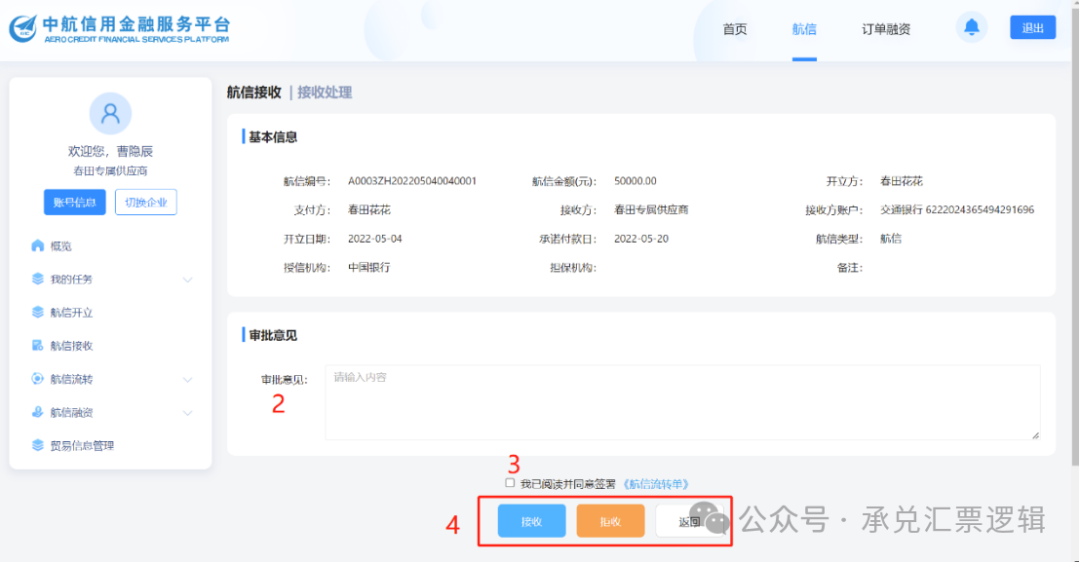Open the 《航信流转单》 link
The width and height of the screenshot is (1080, 562).
coord(655,484)
